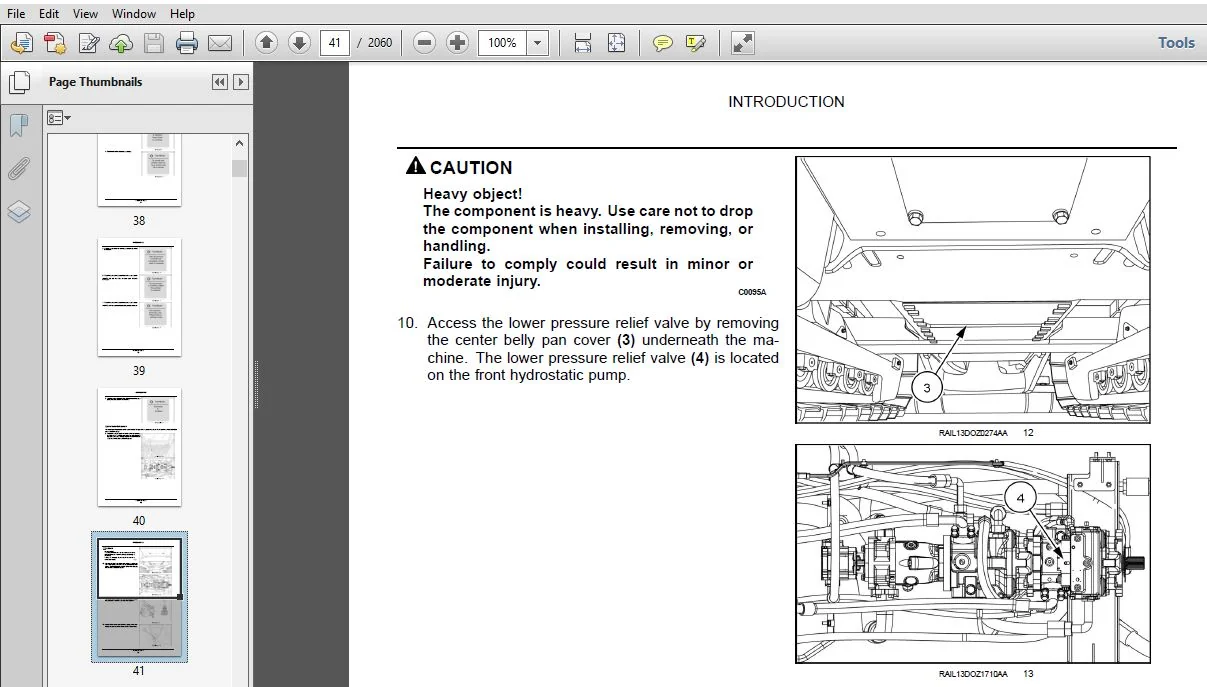Select page 40 thumbnail
1207x687 pixels.
coord(139,447)
